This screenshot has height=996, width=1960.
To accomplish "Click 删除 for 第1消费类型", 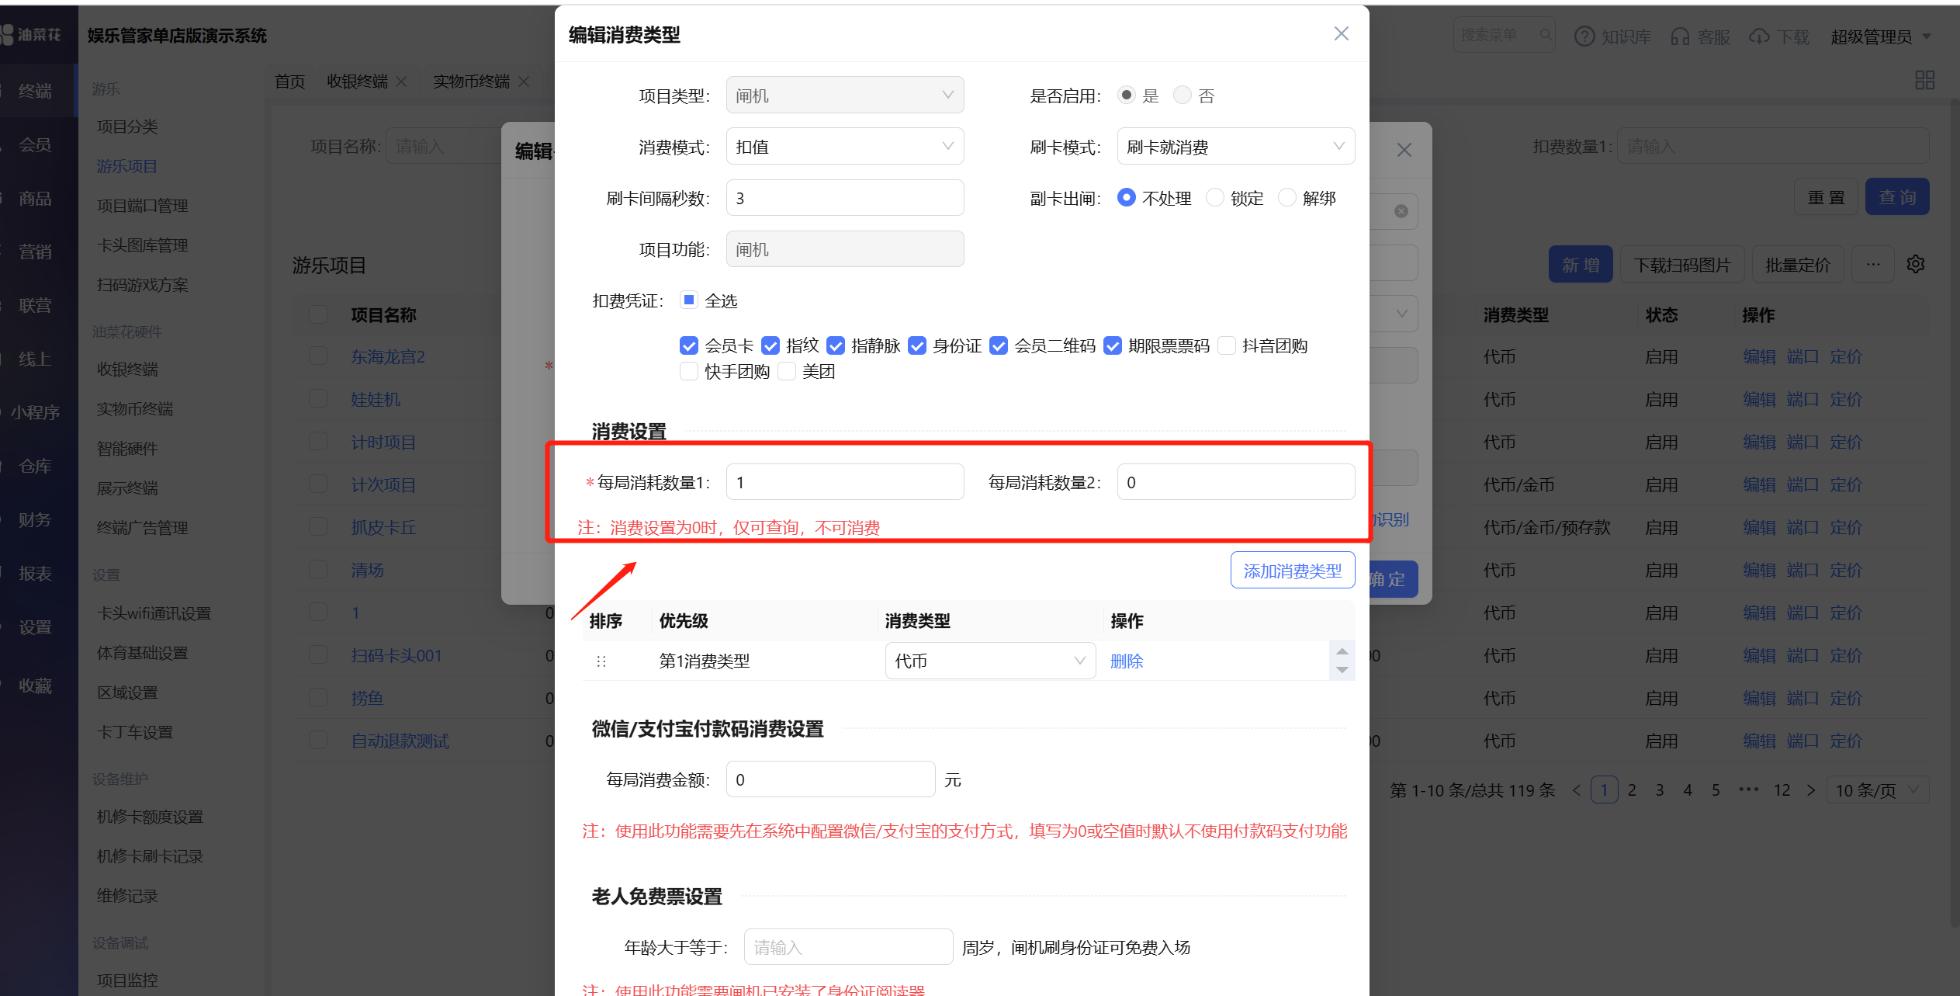I will [1127, 661].
